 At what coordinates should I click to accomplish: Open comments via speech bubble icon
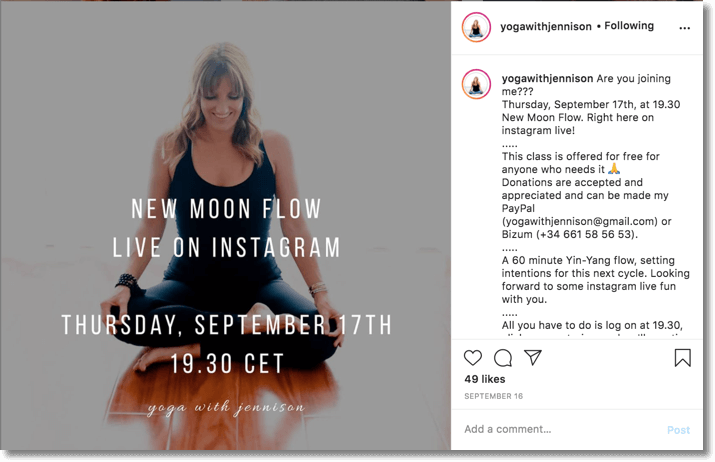coord(503,358)
